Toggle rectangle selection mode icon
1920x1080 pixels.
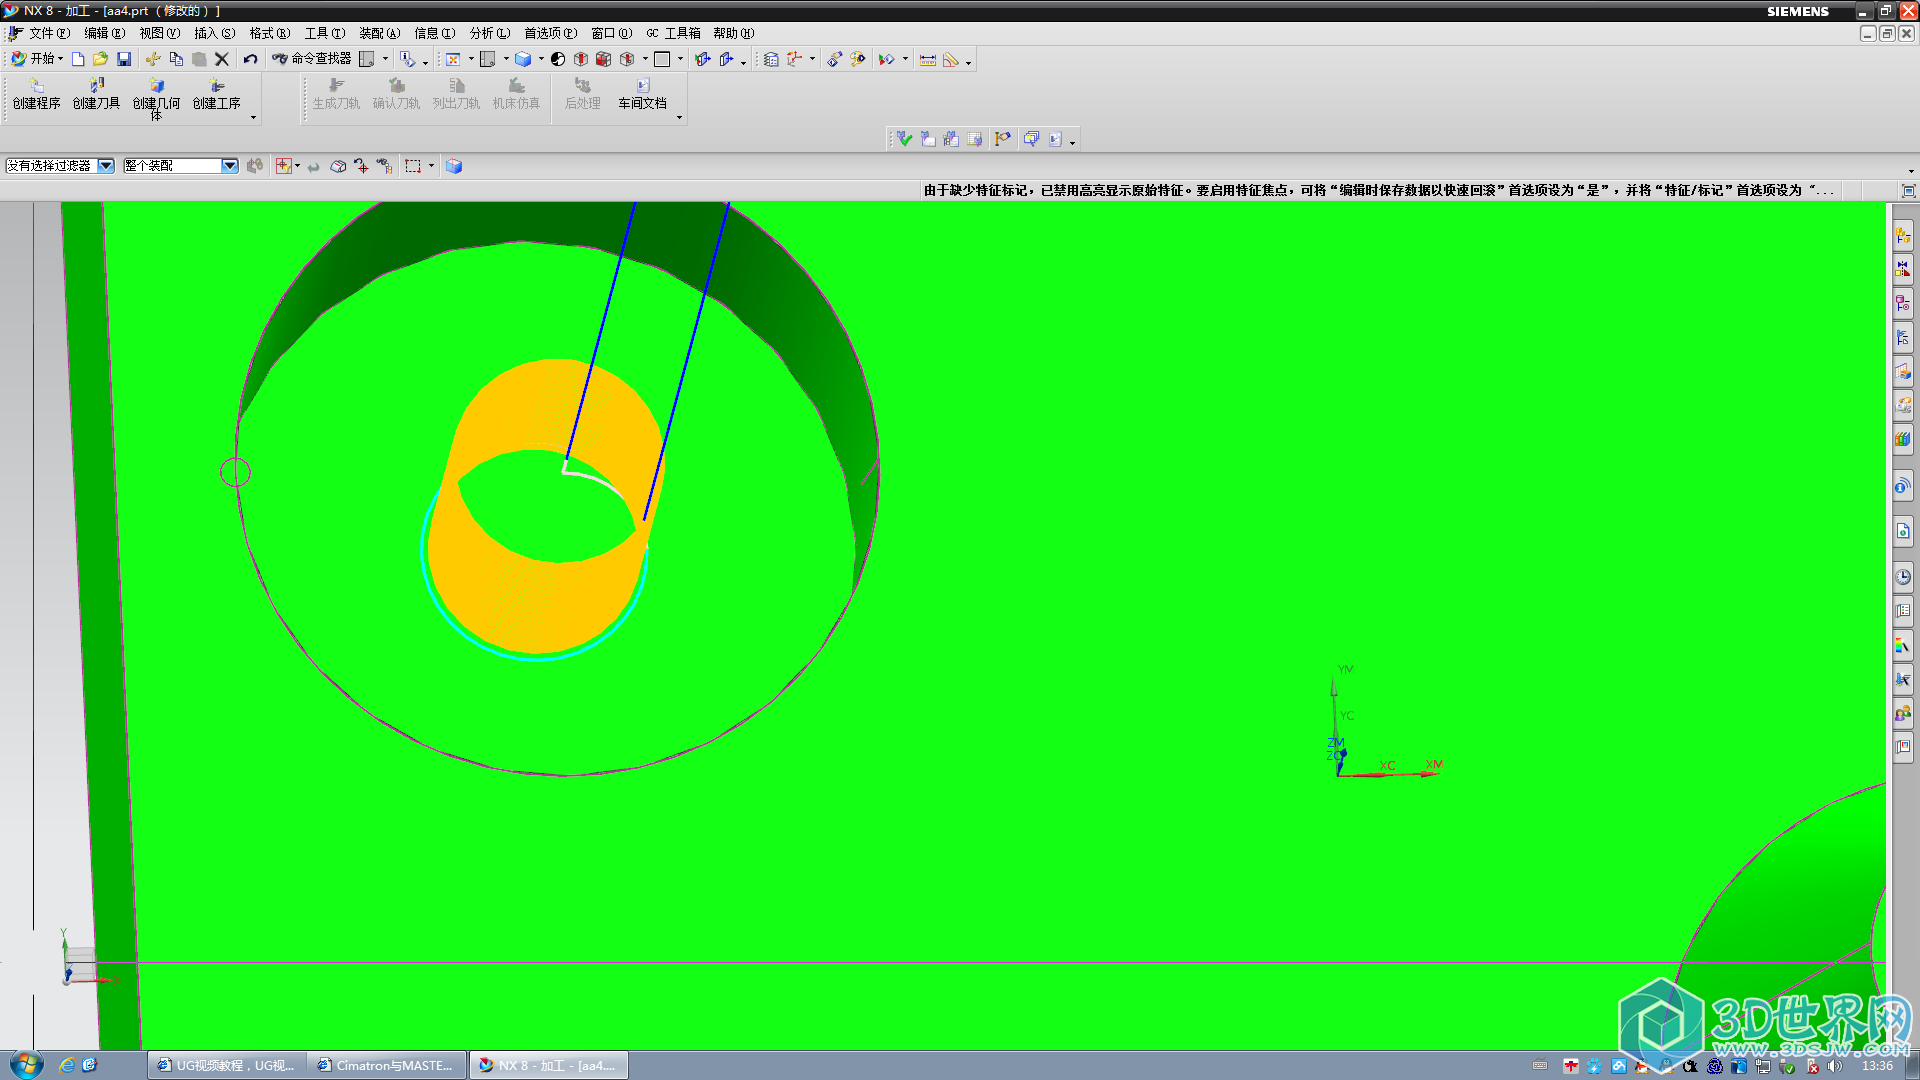(x=413, y=166)
